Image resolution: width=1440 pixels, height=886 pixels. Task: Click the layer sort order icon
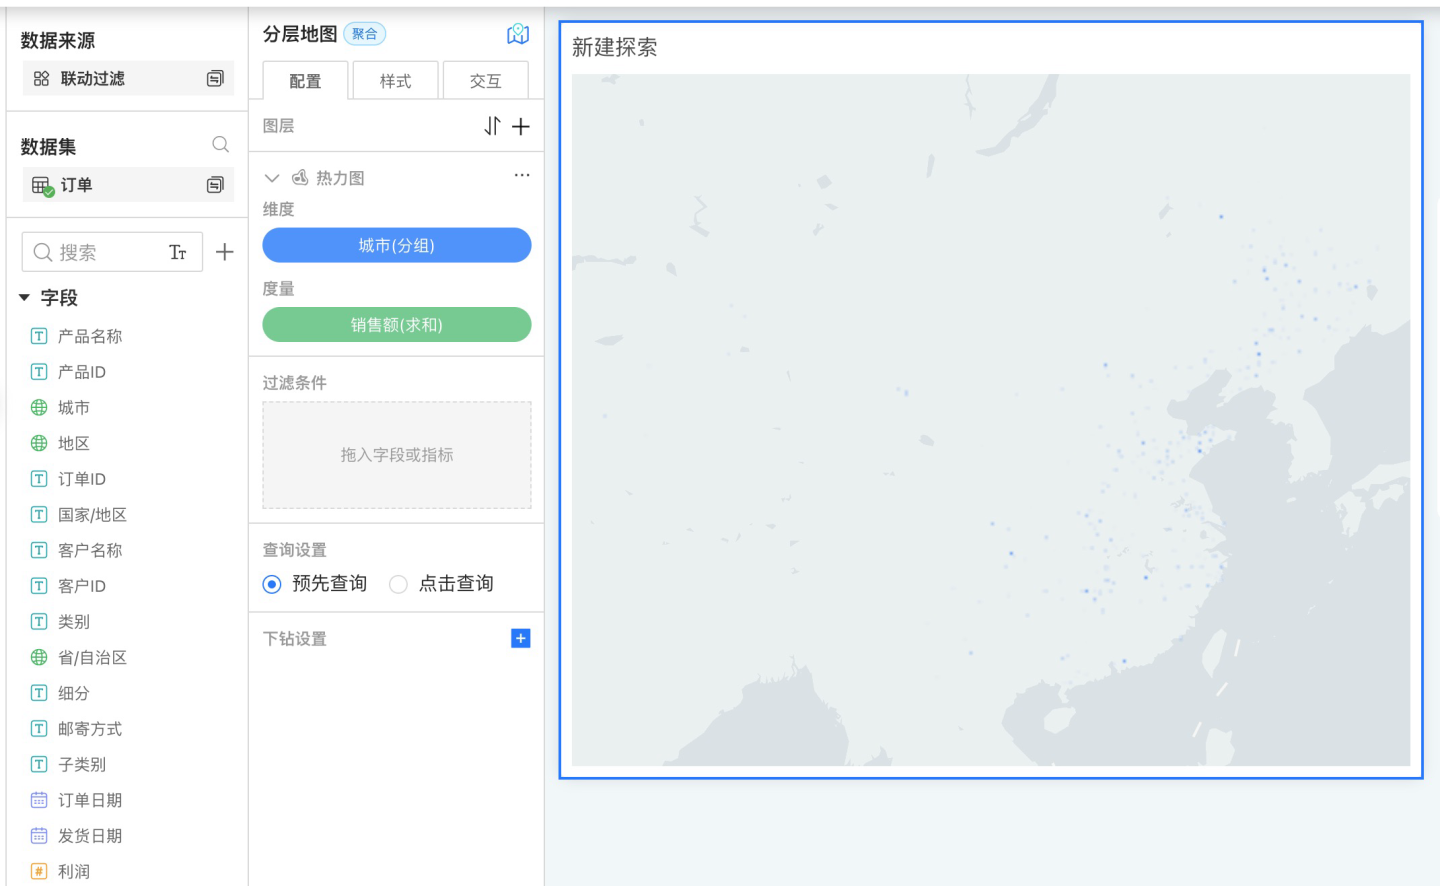(492, 126)
